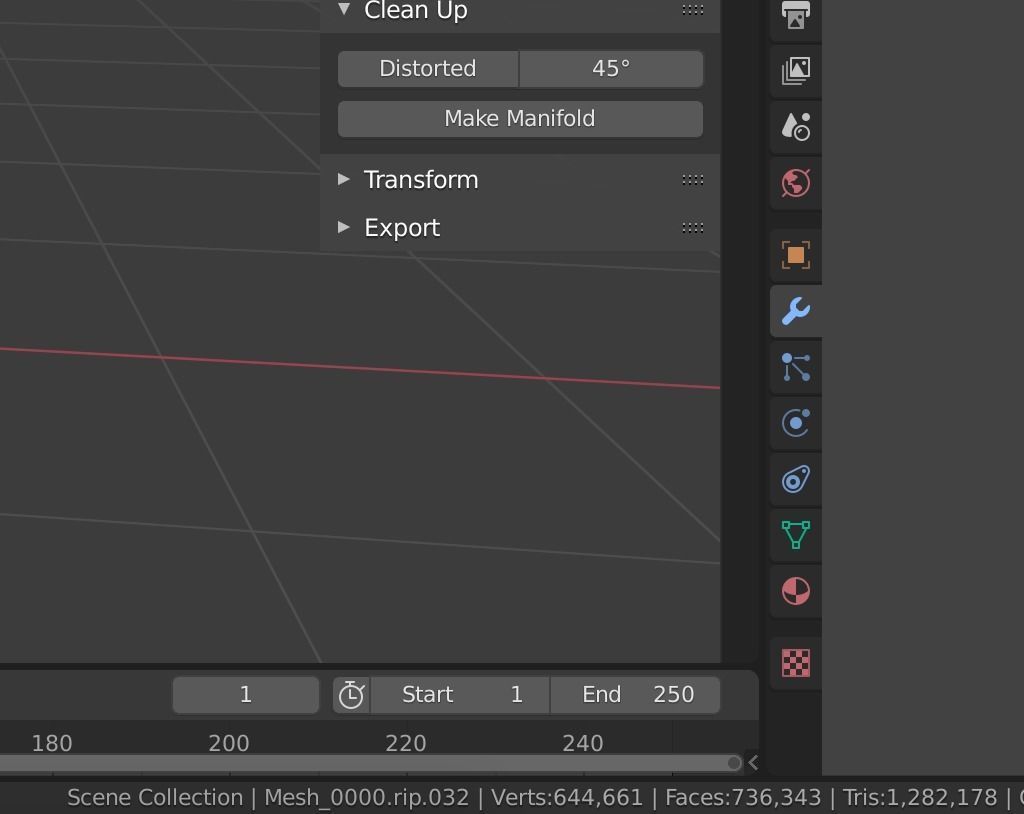Open the Object Properties tab
Viewport: 1024px width, 814px height.
[795, 255]
